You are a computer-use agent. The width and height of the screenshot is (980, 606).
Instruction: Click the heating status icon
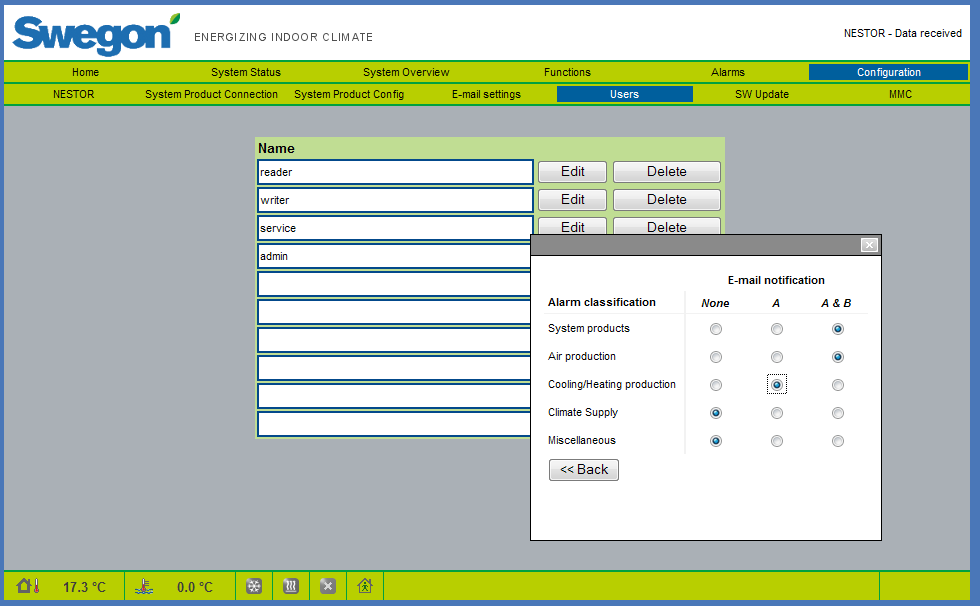click(291, 587)
